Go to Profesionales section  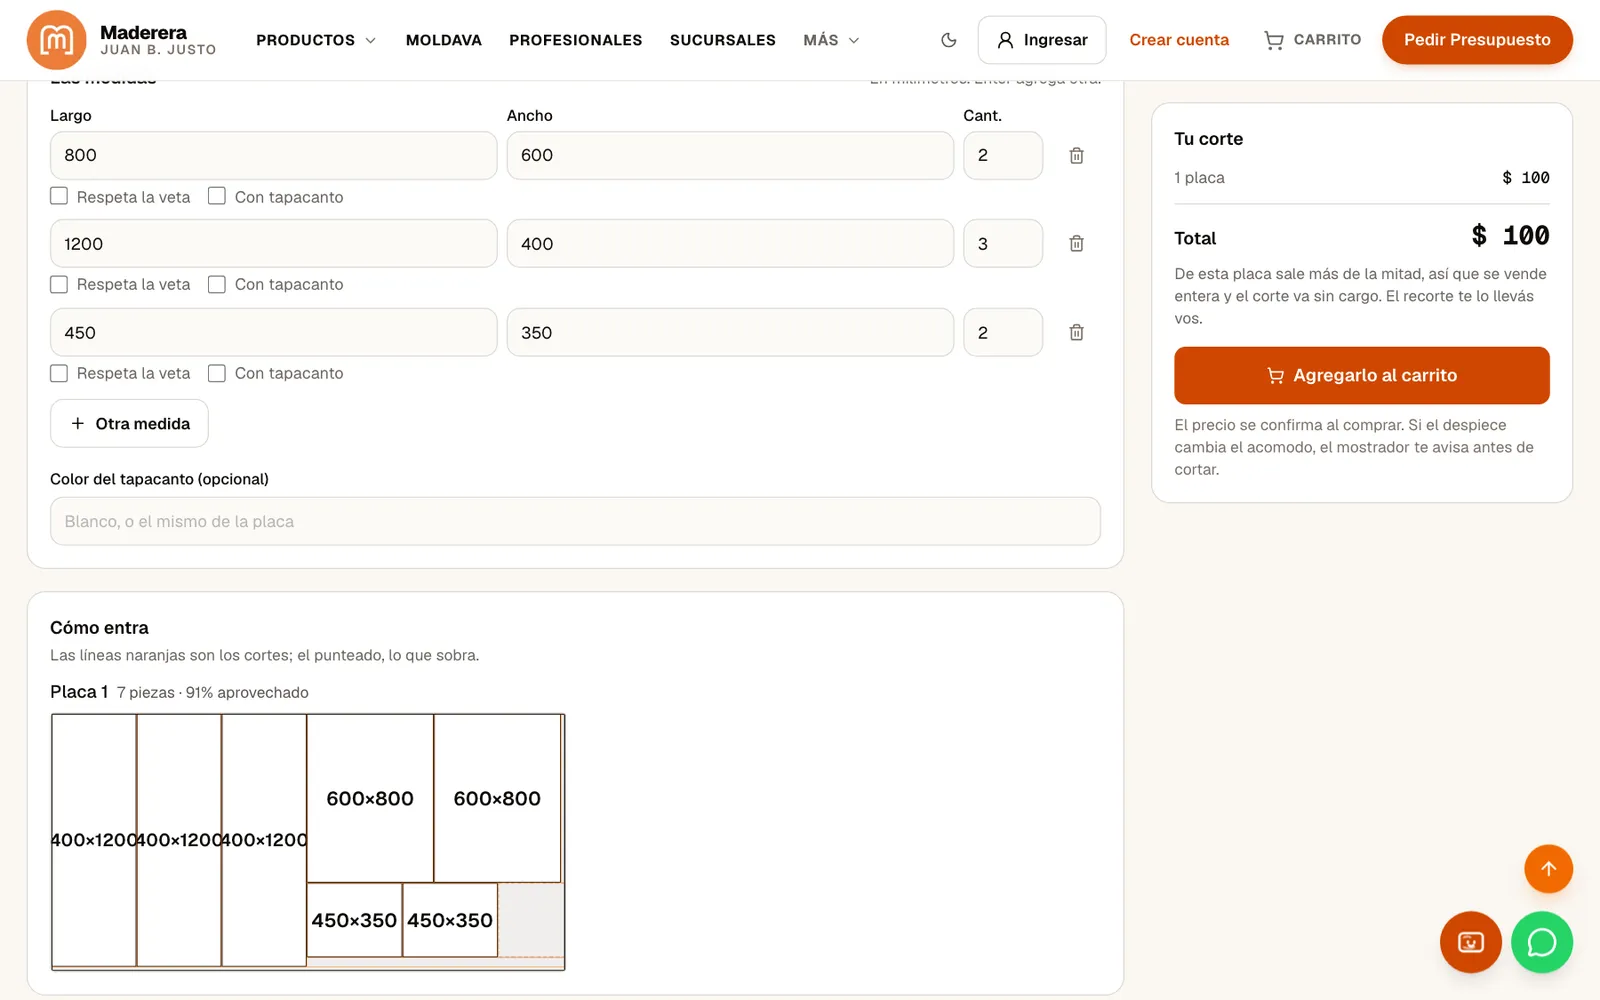tap(575, 40)
